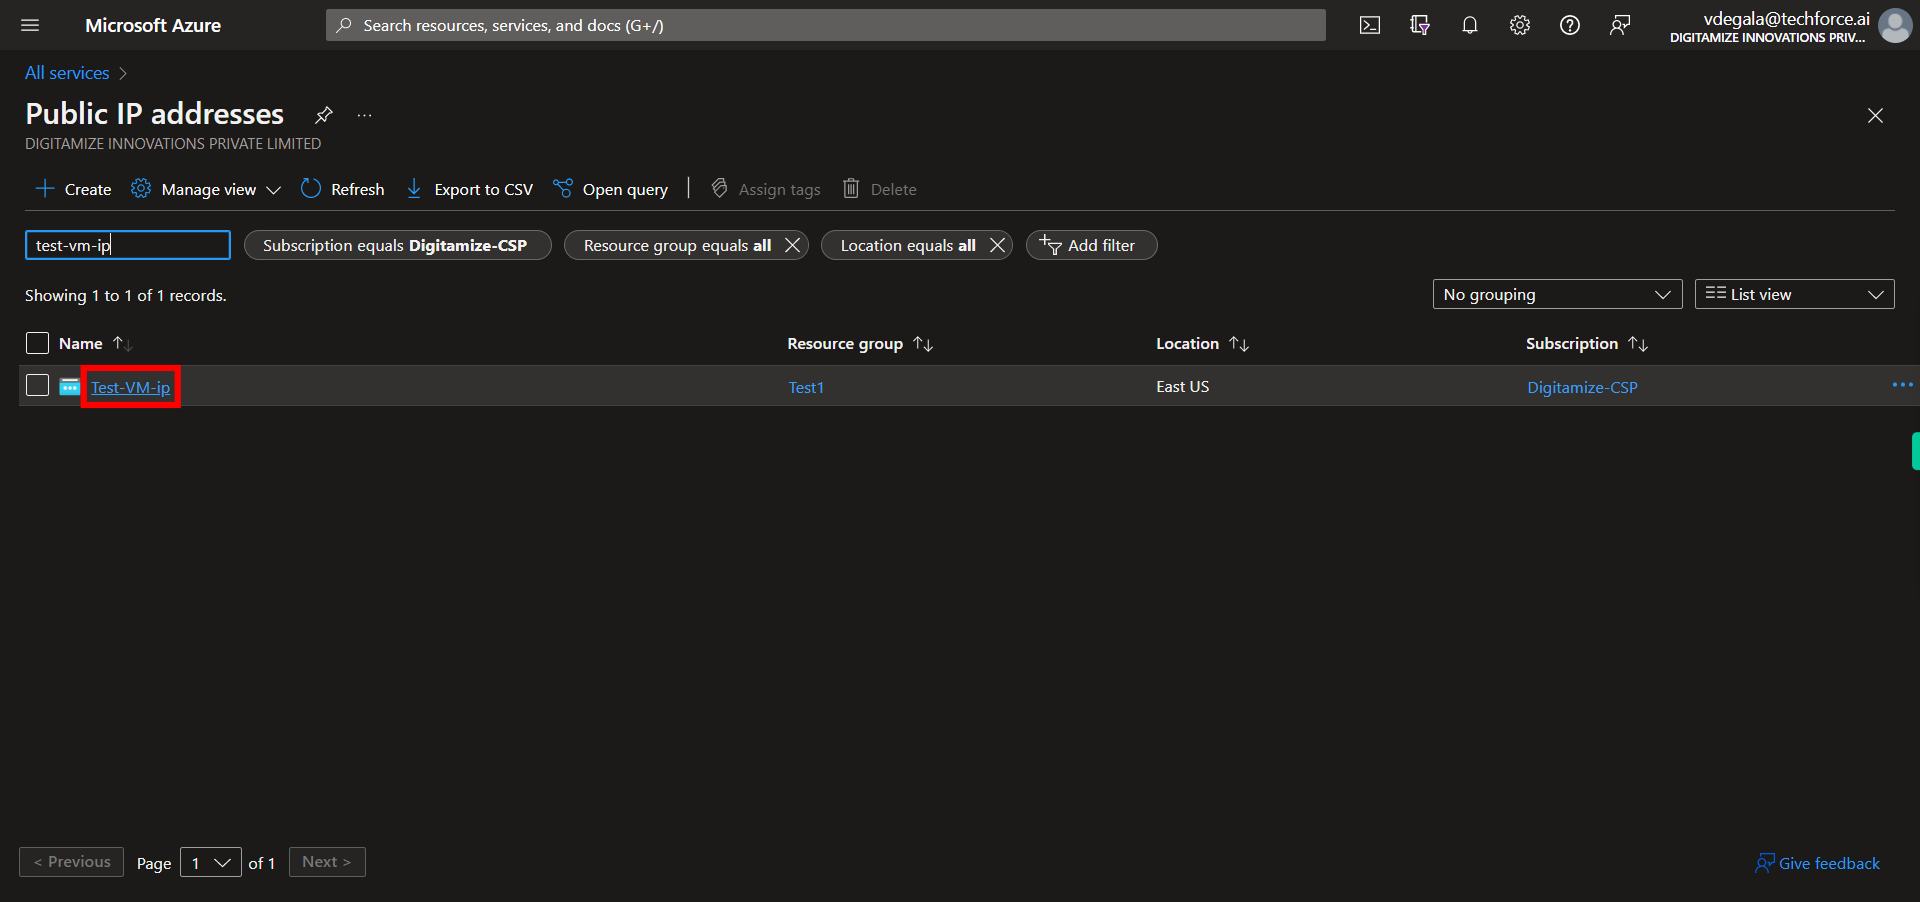Click the filter field containing test-vm-ip
The image size is (1920, 902).
128,245
